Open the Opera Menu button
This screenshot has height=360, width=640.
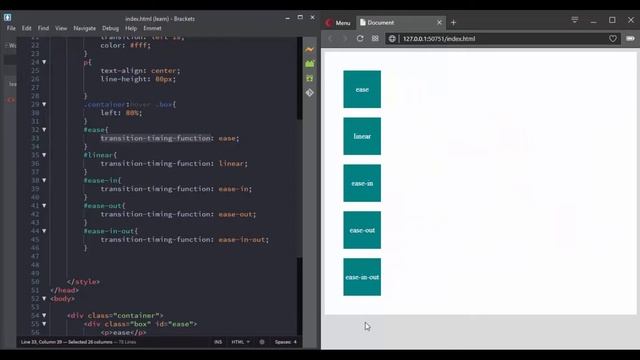click(x=338, y=22)
